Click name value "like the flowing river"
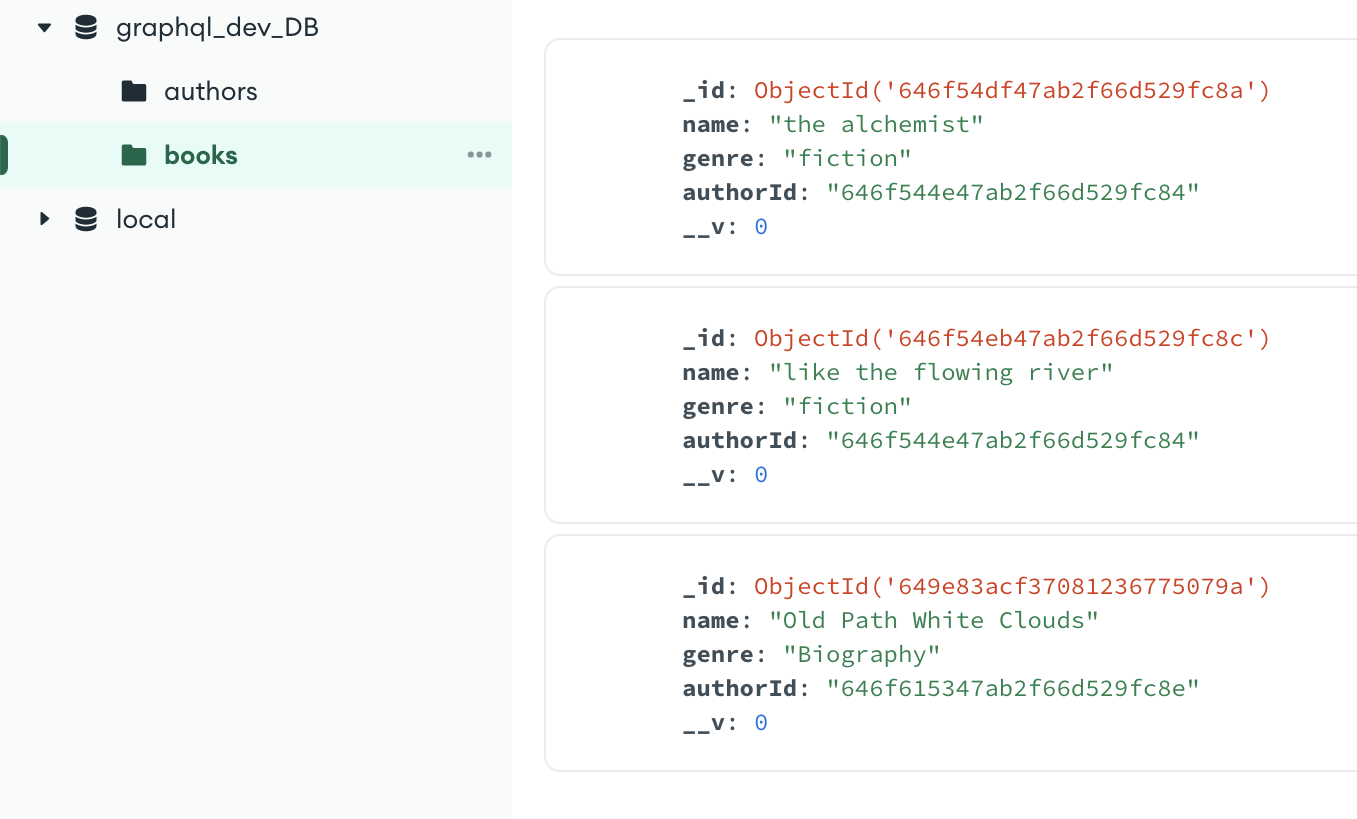The width and height of the screenshot is (1357, 819). [x=941, y=373]
